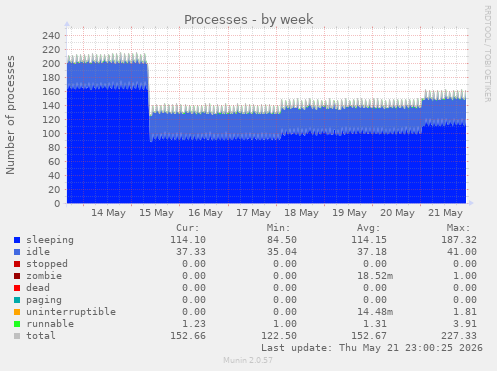Click sleeping average value 114.15
The image size is (497, 371).
[369, 240]
